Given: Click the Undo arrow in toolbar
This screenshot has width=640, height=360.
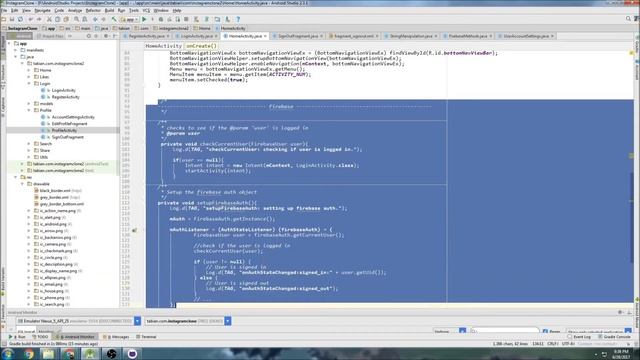Looking at the screenshot, I should tap(31, 19).
